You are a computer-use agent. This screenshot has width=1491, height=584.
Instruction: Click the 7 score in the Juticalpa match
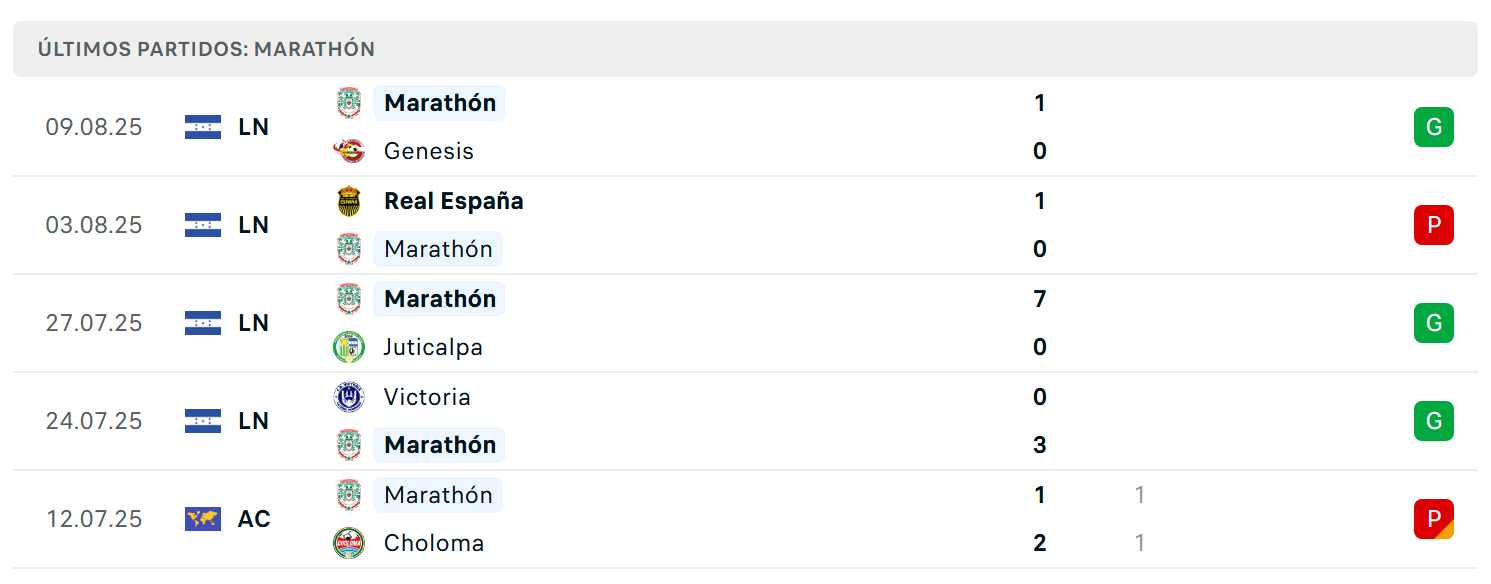(x=1040, y=299)
